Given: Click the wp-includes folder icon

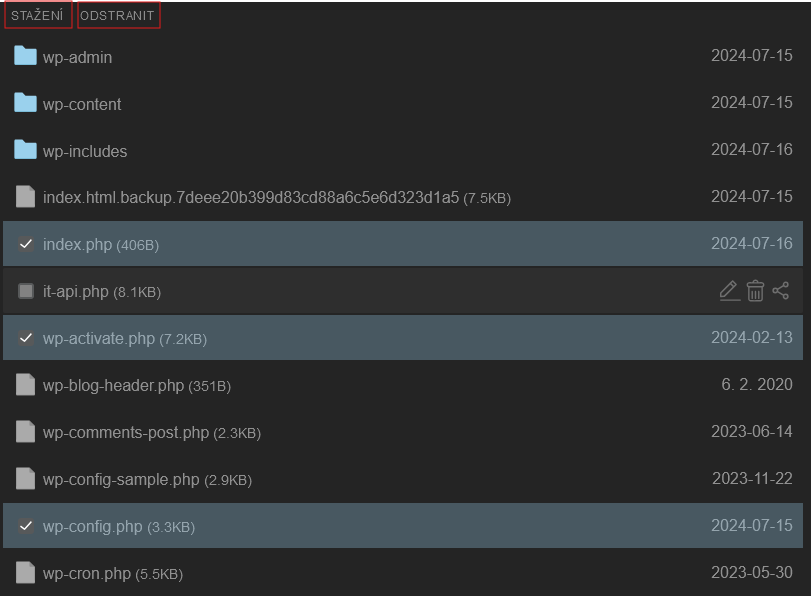Looking at the screenshot, I should pos(25,150).
